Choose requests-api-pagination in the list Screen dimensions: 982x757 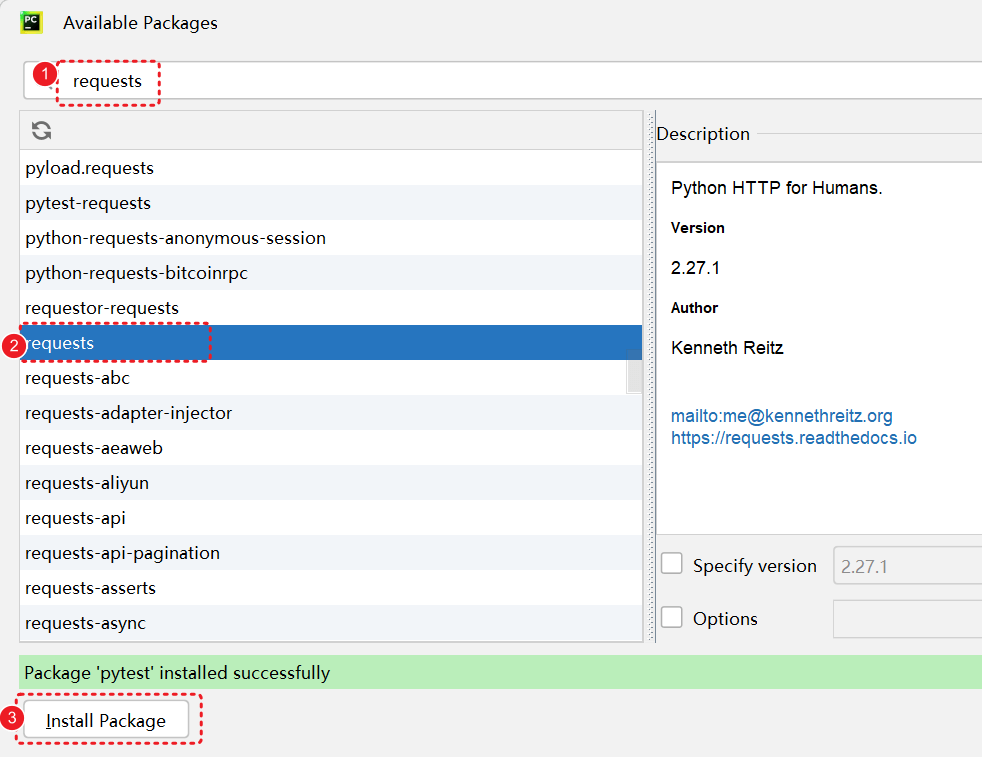[122, 553]
